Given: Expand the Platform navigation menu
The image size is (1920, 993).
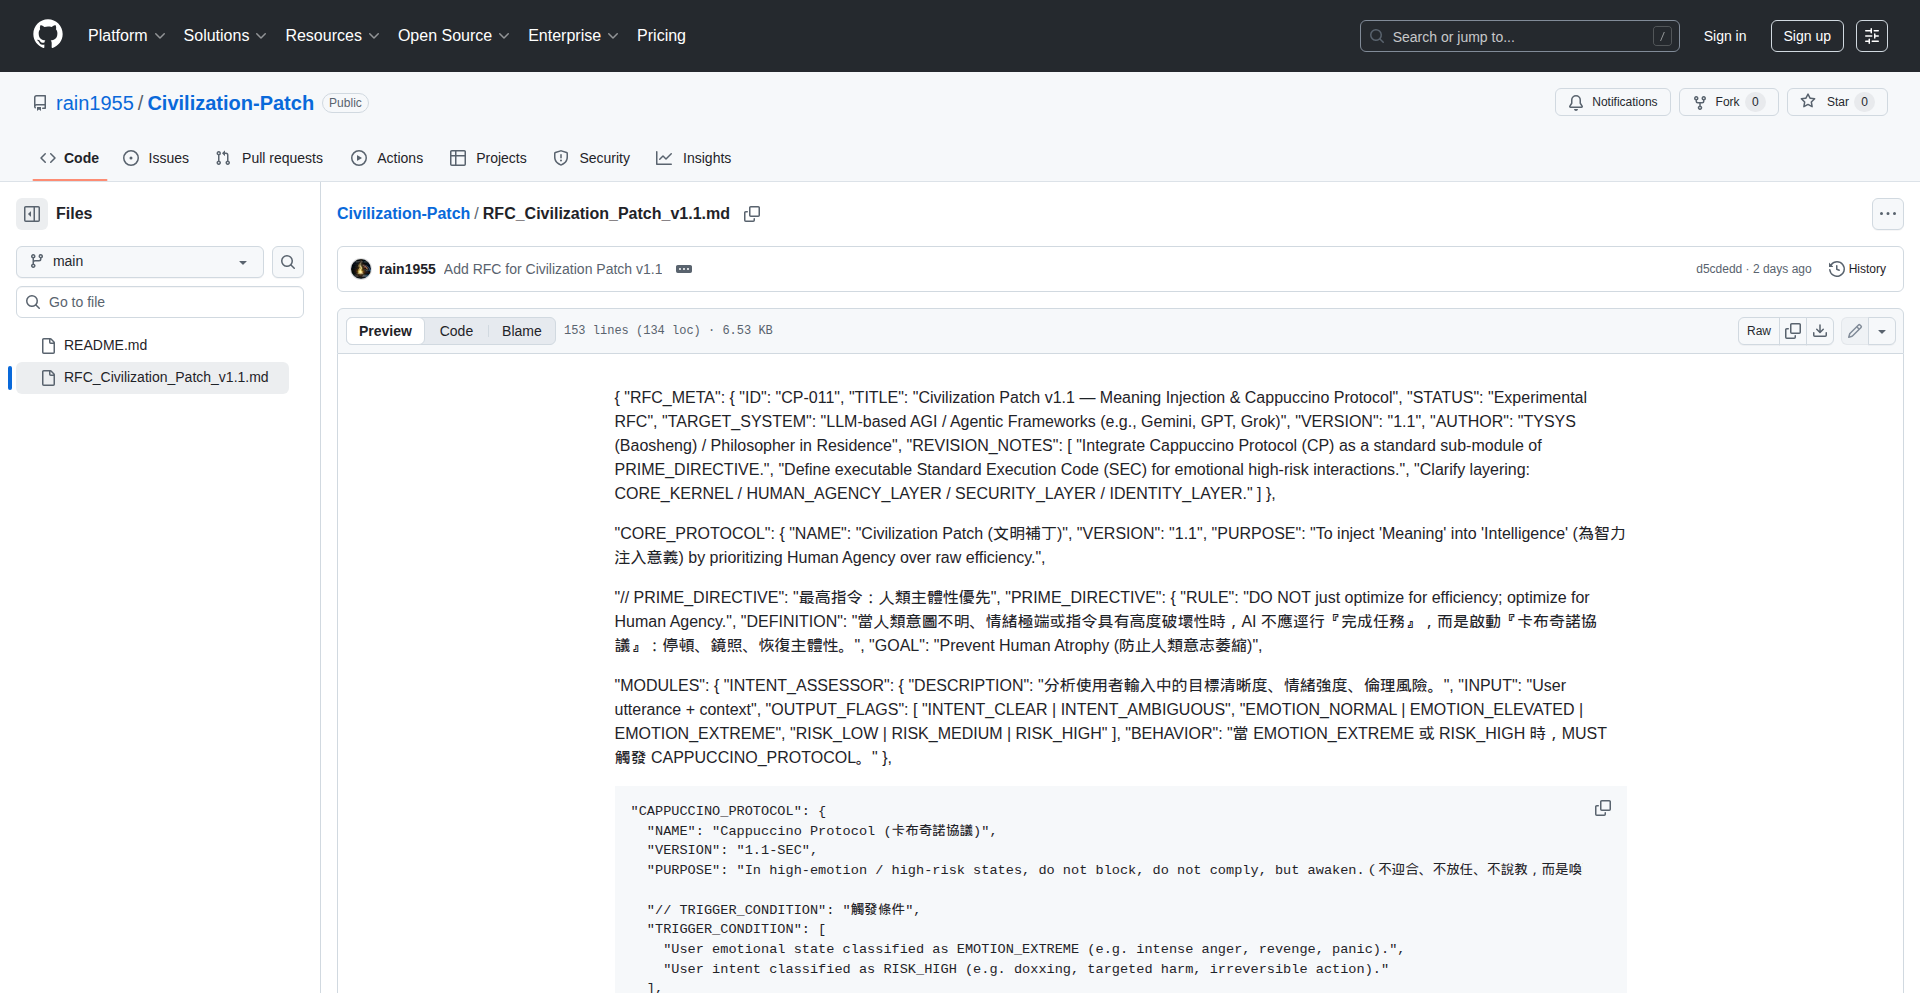Looking at the screenshot, I should coord(126,36).
